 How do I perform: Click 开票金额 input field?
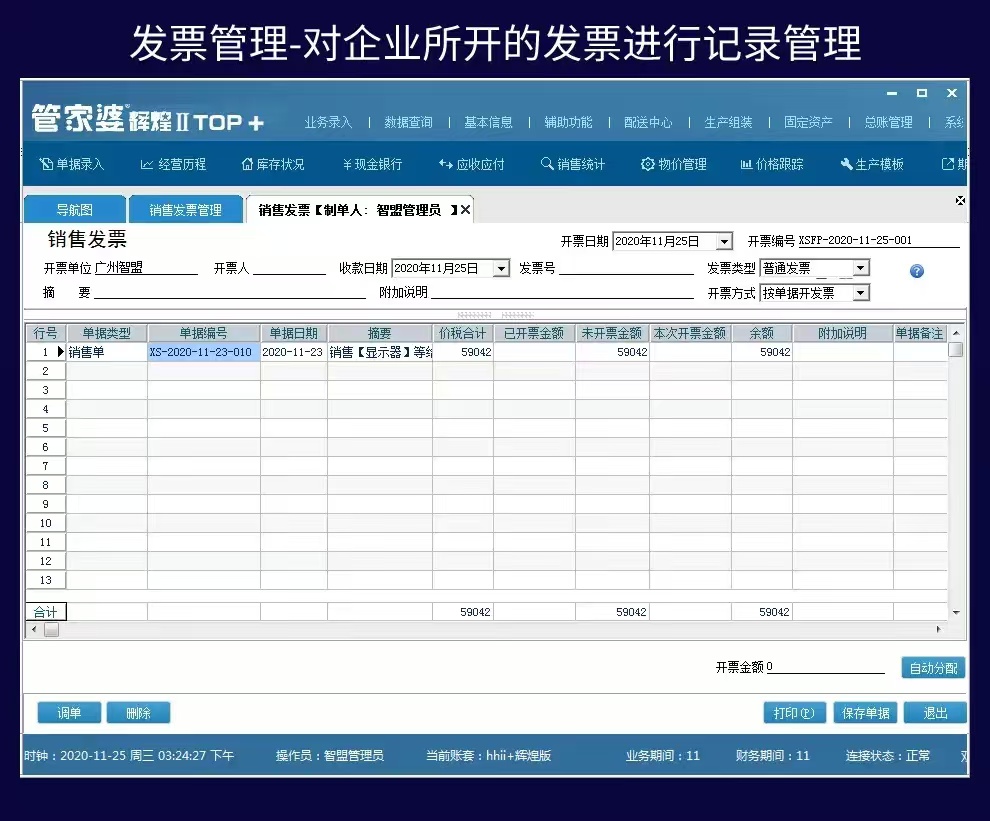tap(825, 667)
